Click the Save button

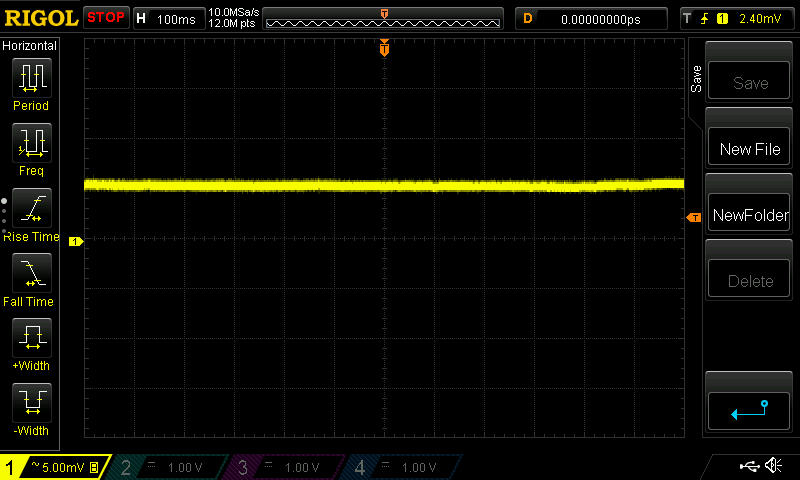749,80
